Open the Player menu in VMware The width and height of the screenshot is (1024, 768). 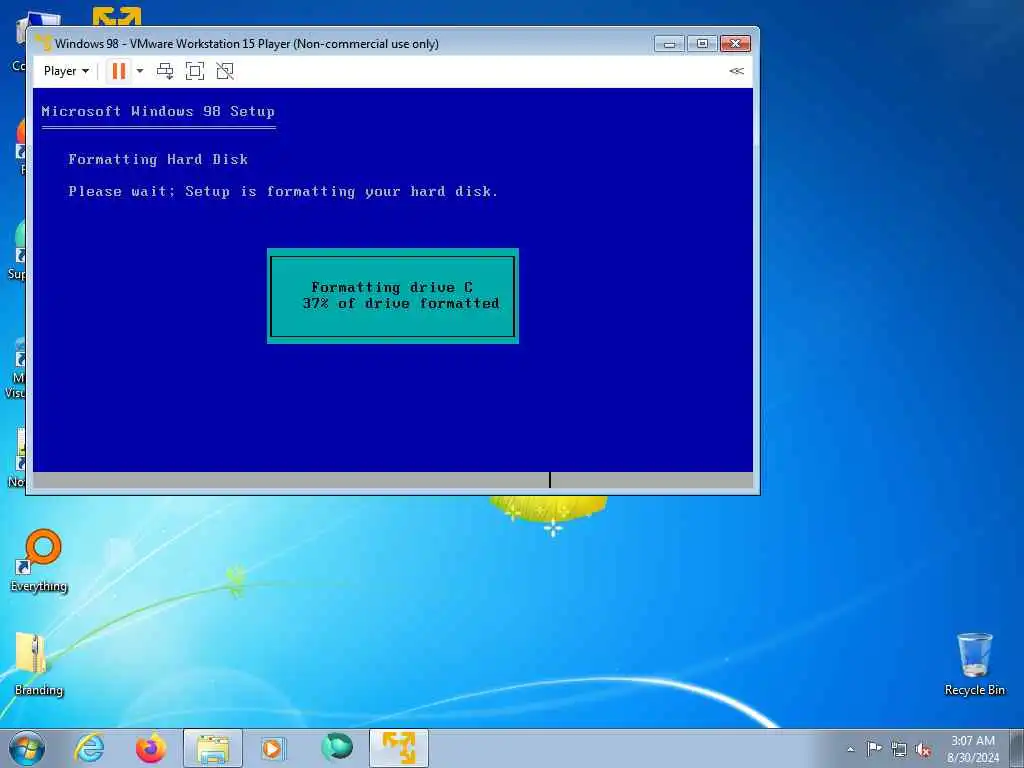[x=66, y=71]
